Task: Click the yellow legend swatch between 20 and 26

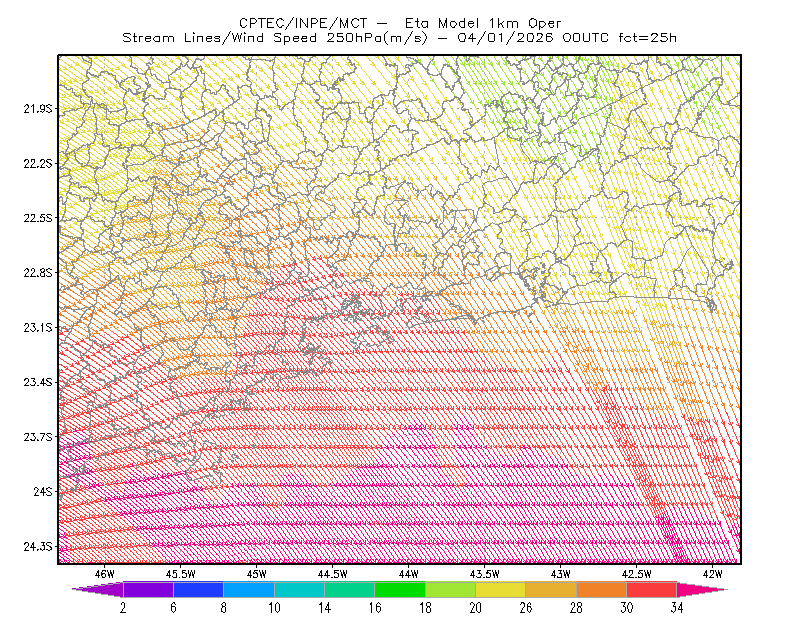Action: (501, 589)
